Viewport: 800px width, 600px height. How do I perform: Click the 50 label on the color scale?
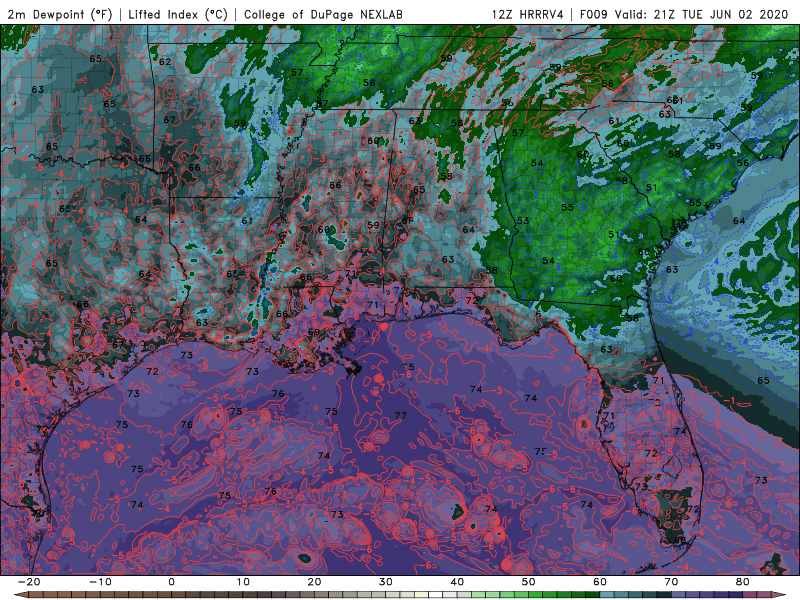click(529, 582)
